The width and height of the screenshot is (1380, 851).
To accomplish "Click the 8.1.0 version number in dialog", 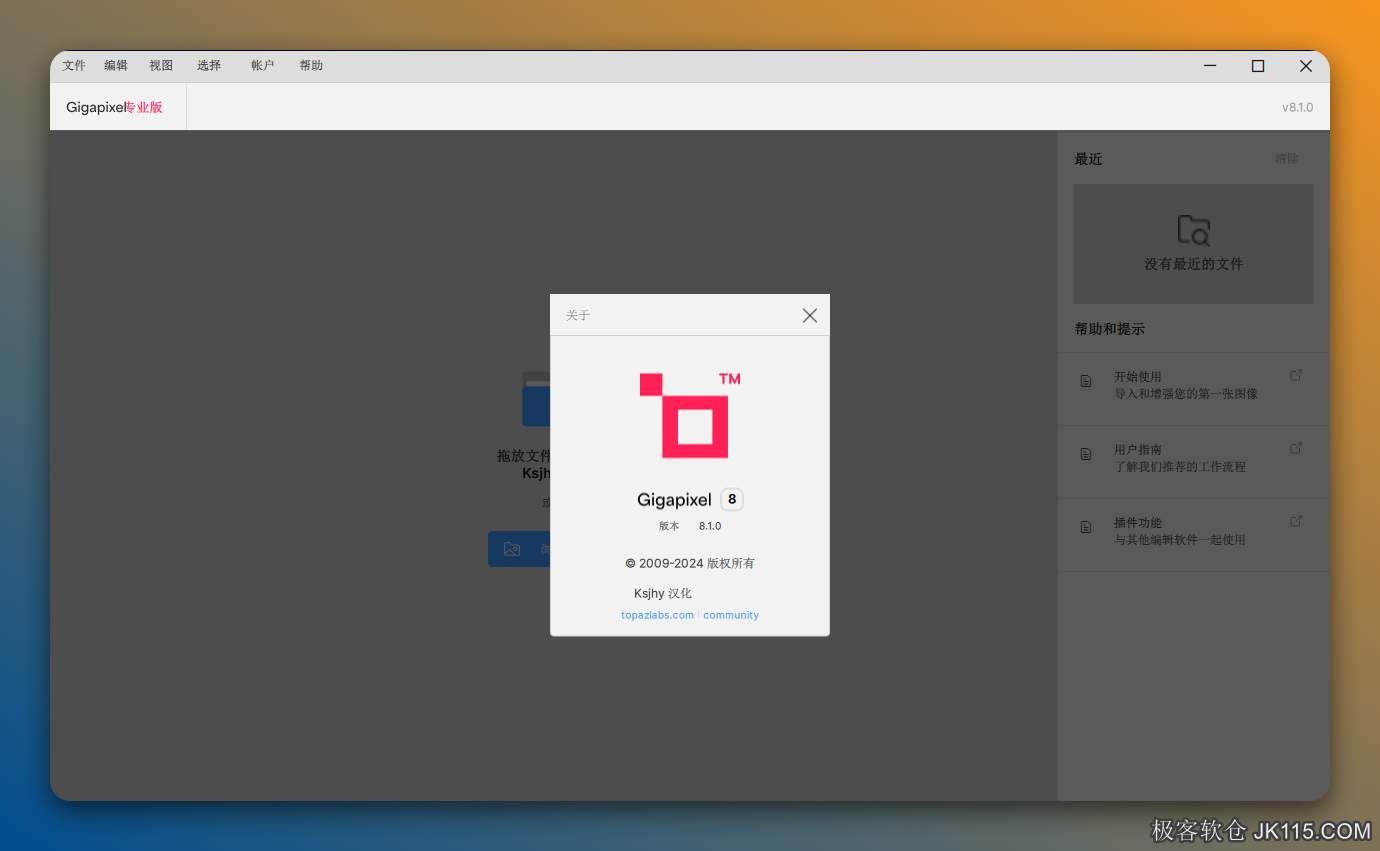I will (710, 526).
